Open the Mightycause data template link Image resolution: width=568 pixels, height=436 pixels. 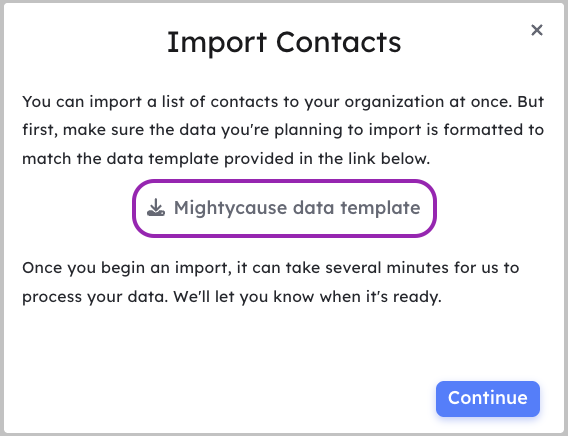click(x=284, y=208)
